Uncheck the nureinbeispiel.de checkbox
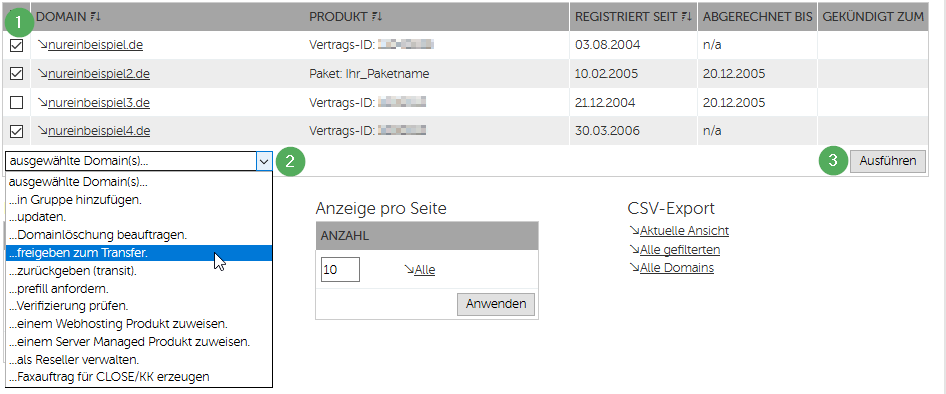 coord(17,45)
